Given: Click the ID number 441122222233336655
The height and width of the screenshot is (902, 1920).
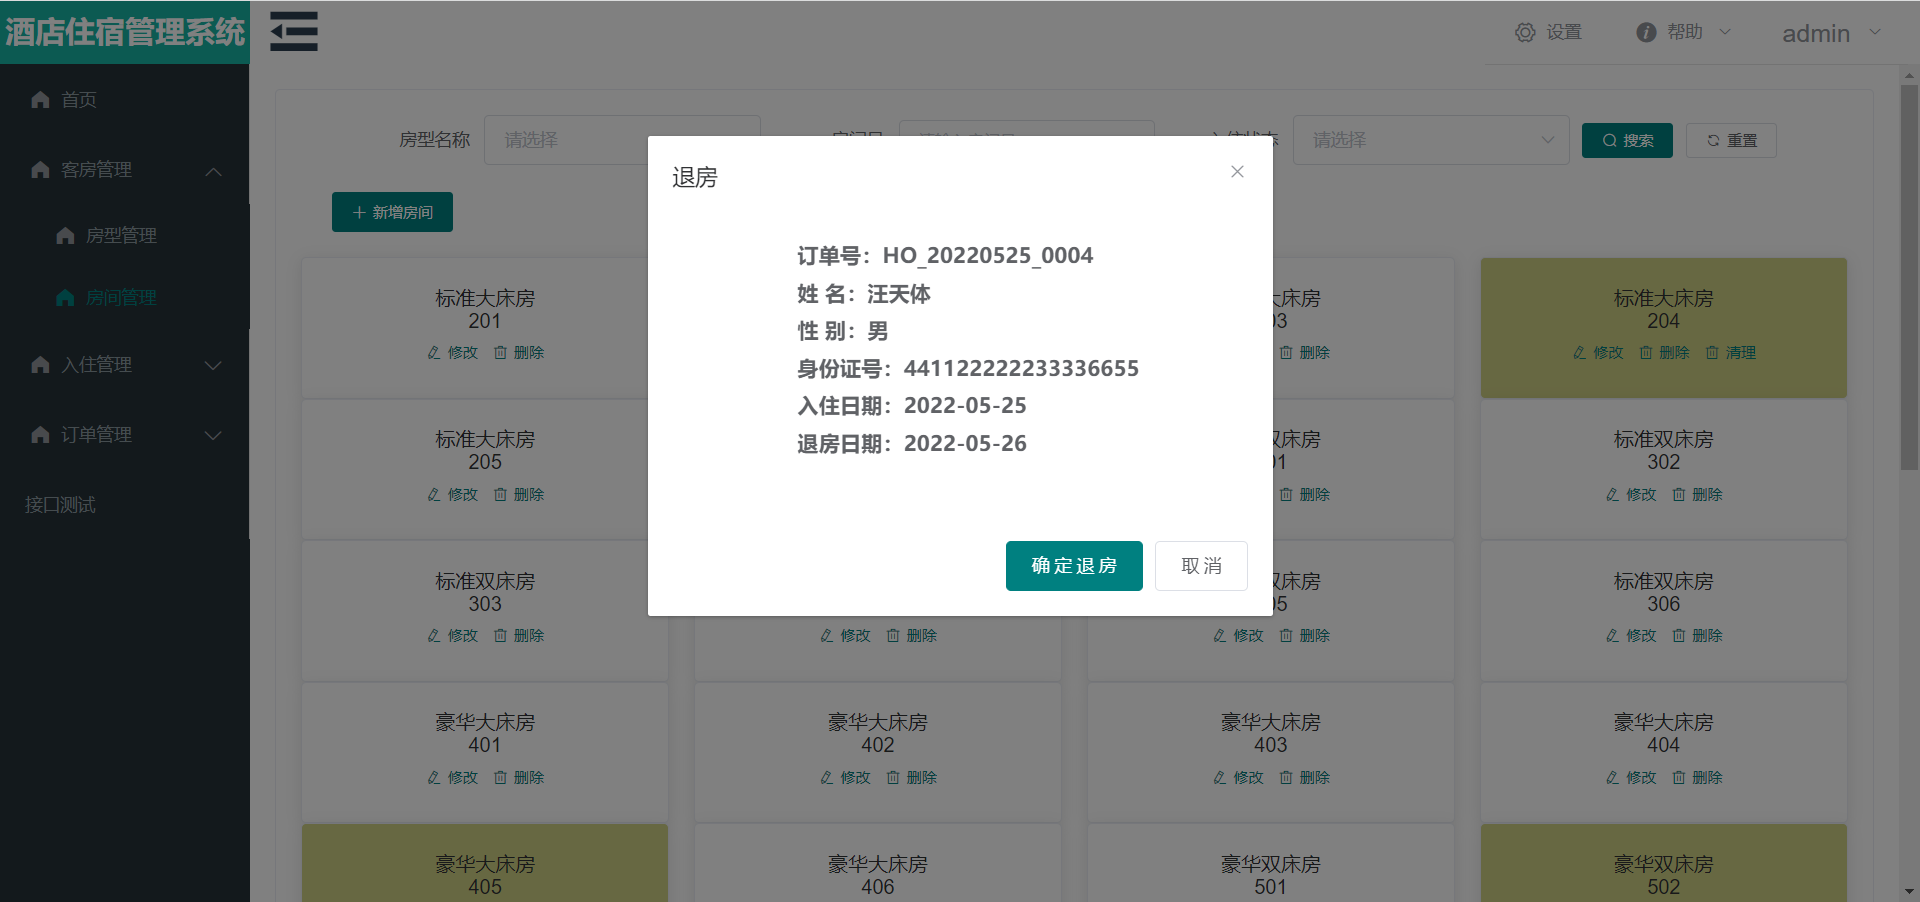Looking at the screenshot, I should 1021,369.
